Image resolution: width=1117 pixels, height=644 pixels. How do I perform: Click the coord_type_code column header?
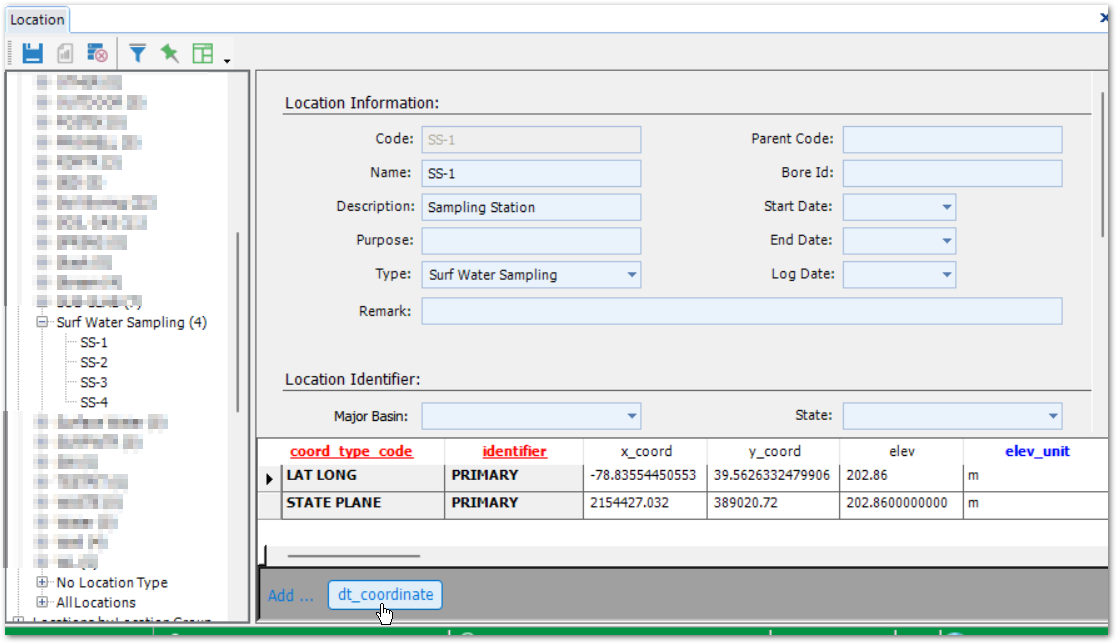[351, 452]
